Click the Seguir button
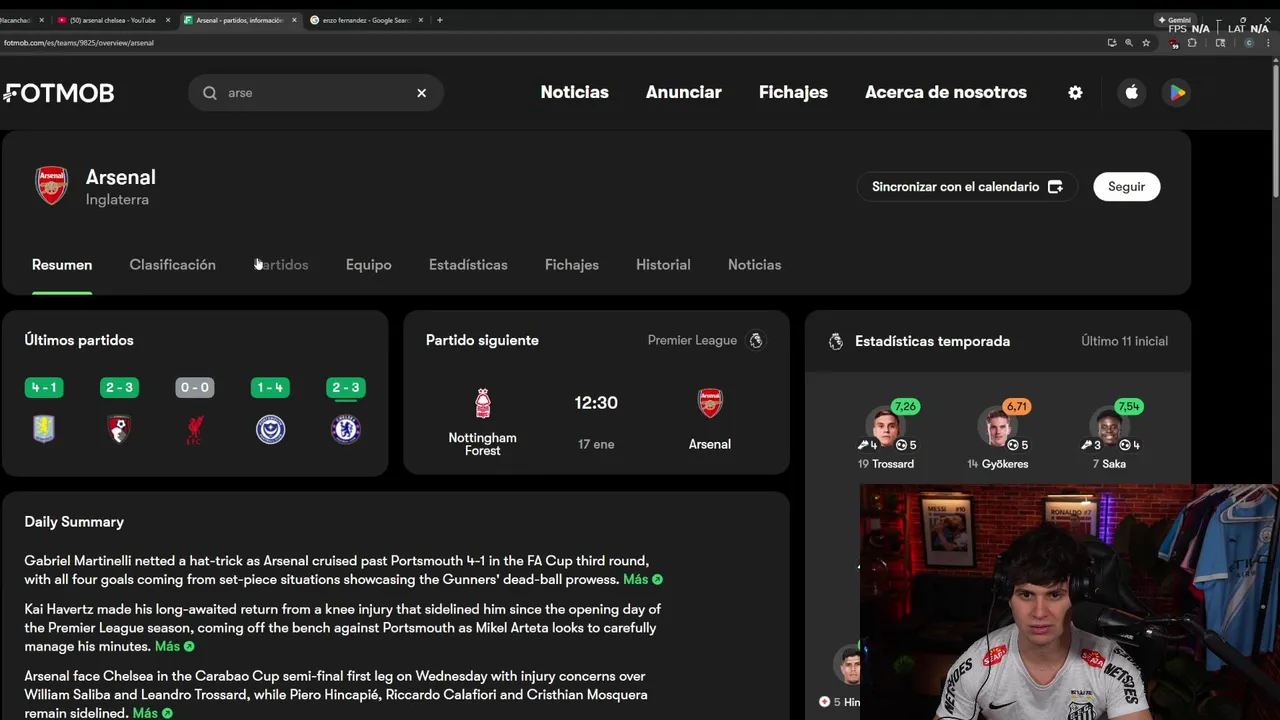Screen dimensions: 1280x720 pos(1126,187)
